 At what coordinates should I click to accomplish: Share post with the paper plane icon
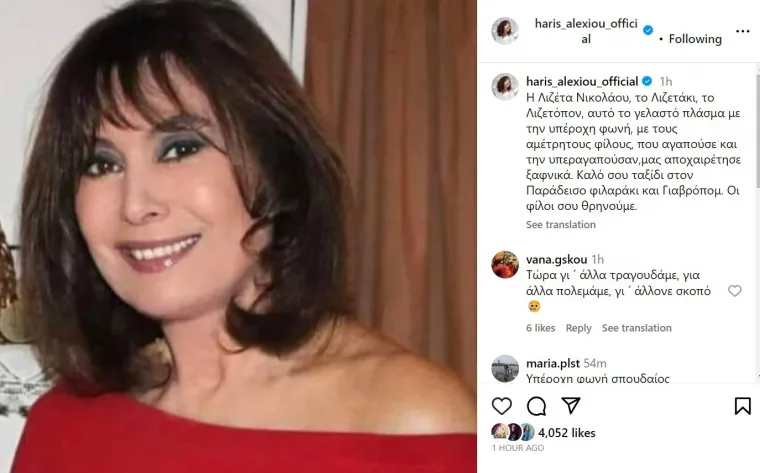pyautogui.click(x=571, y=406)
